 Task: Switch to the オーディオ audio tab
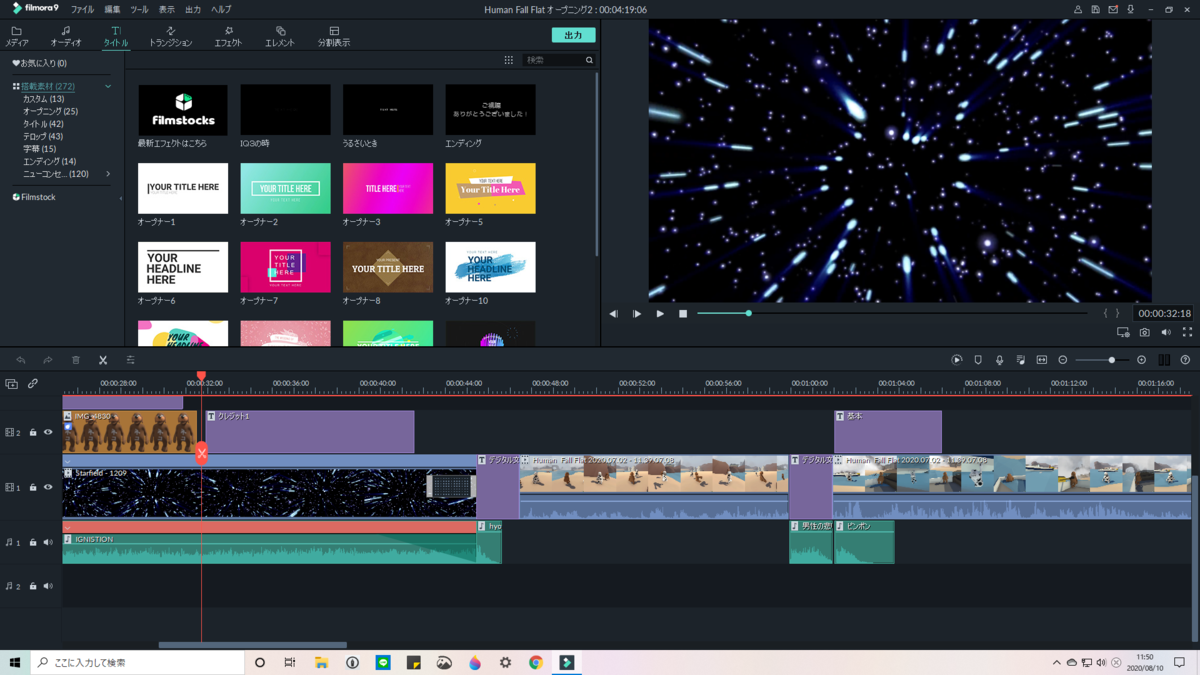tap(66, 37)
